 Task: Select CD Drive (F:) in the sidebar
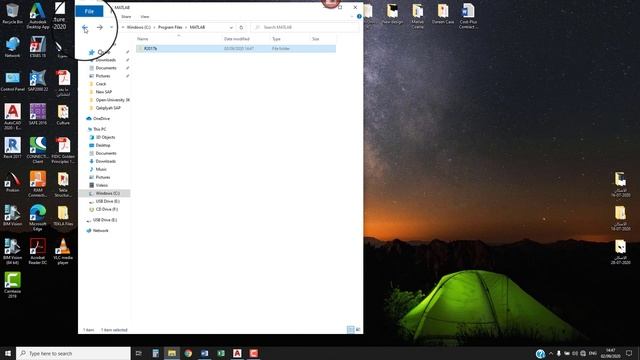pyautogui.click(x=107, y=209)
